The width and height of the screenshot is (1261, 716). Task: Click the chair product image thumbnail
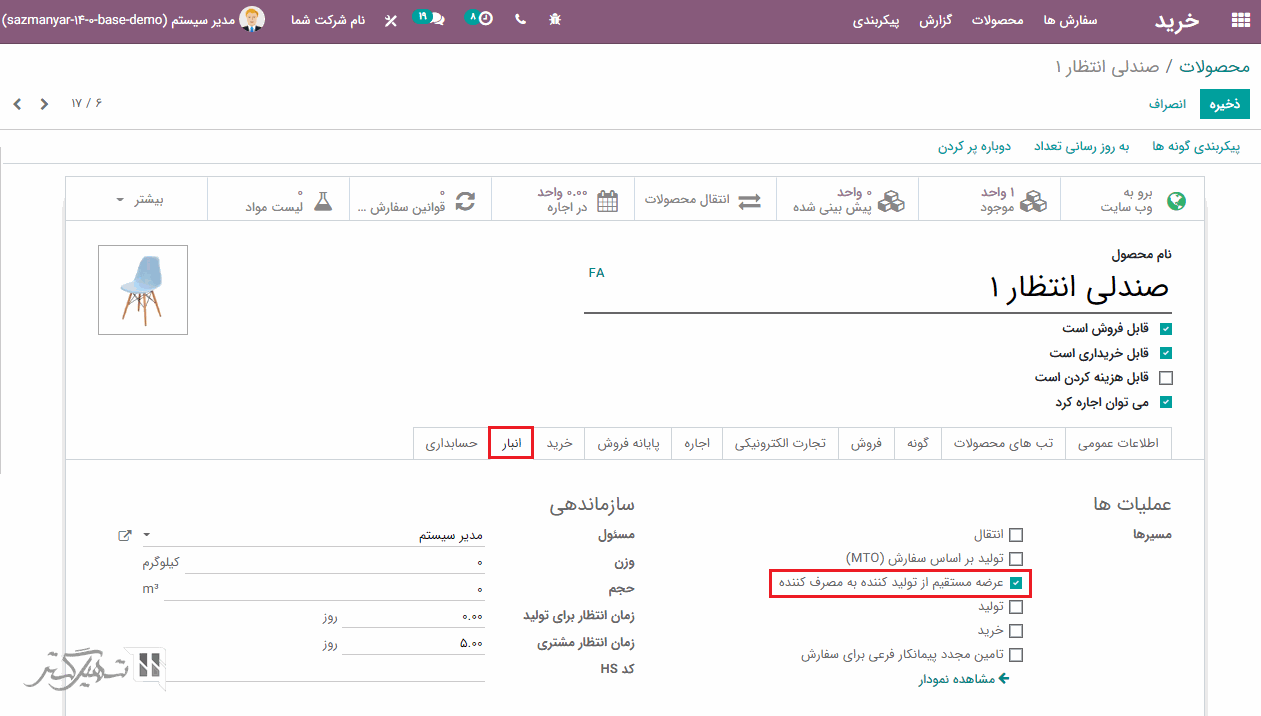click(143, 290)
